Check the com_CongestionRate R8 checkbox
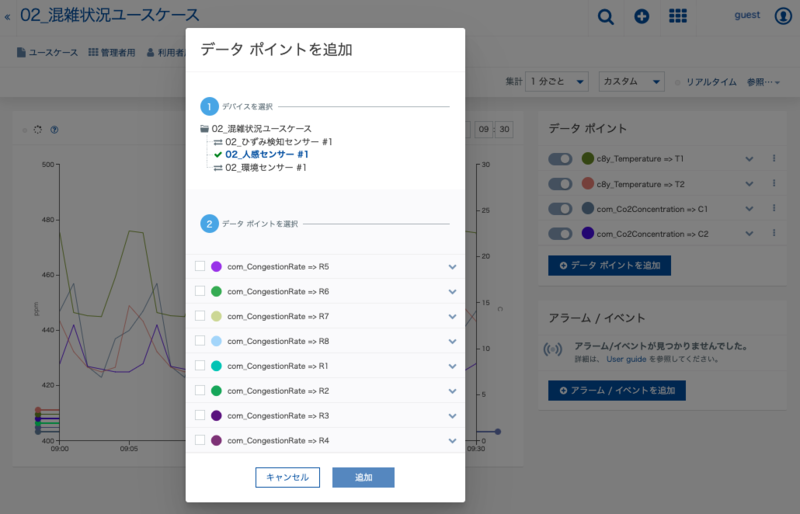Screen dimensions: 800x514 coord(200,340)
